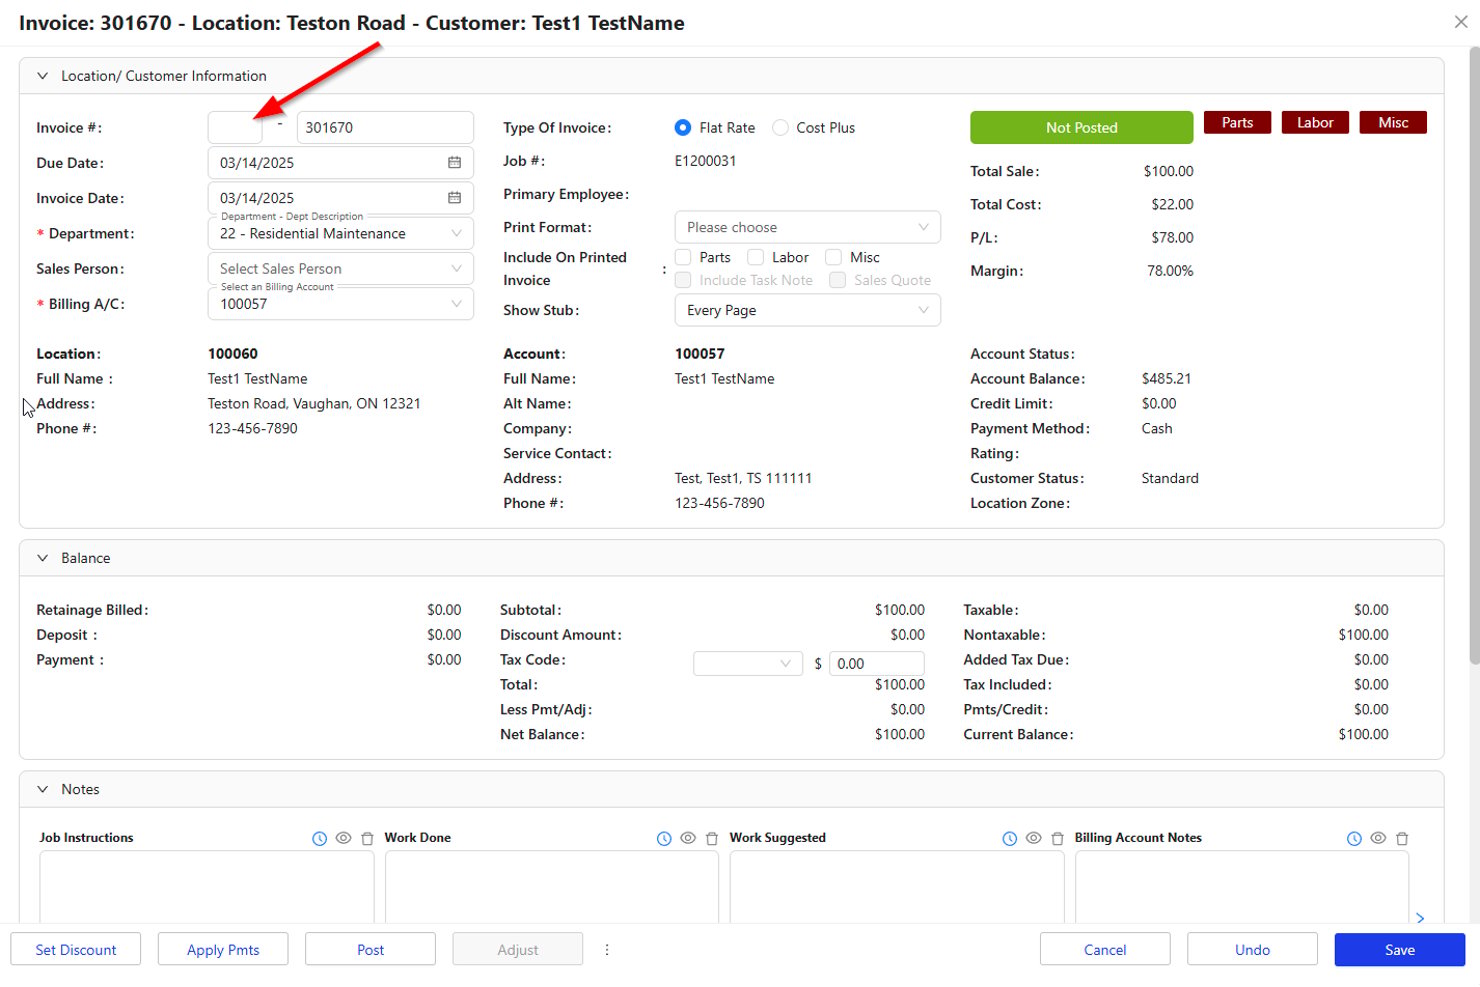
Task: Toggle the Work Suggested eye icon
Action: click(1034, 838)
